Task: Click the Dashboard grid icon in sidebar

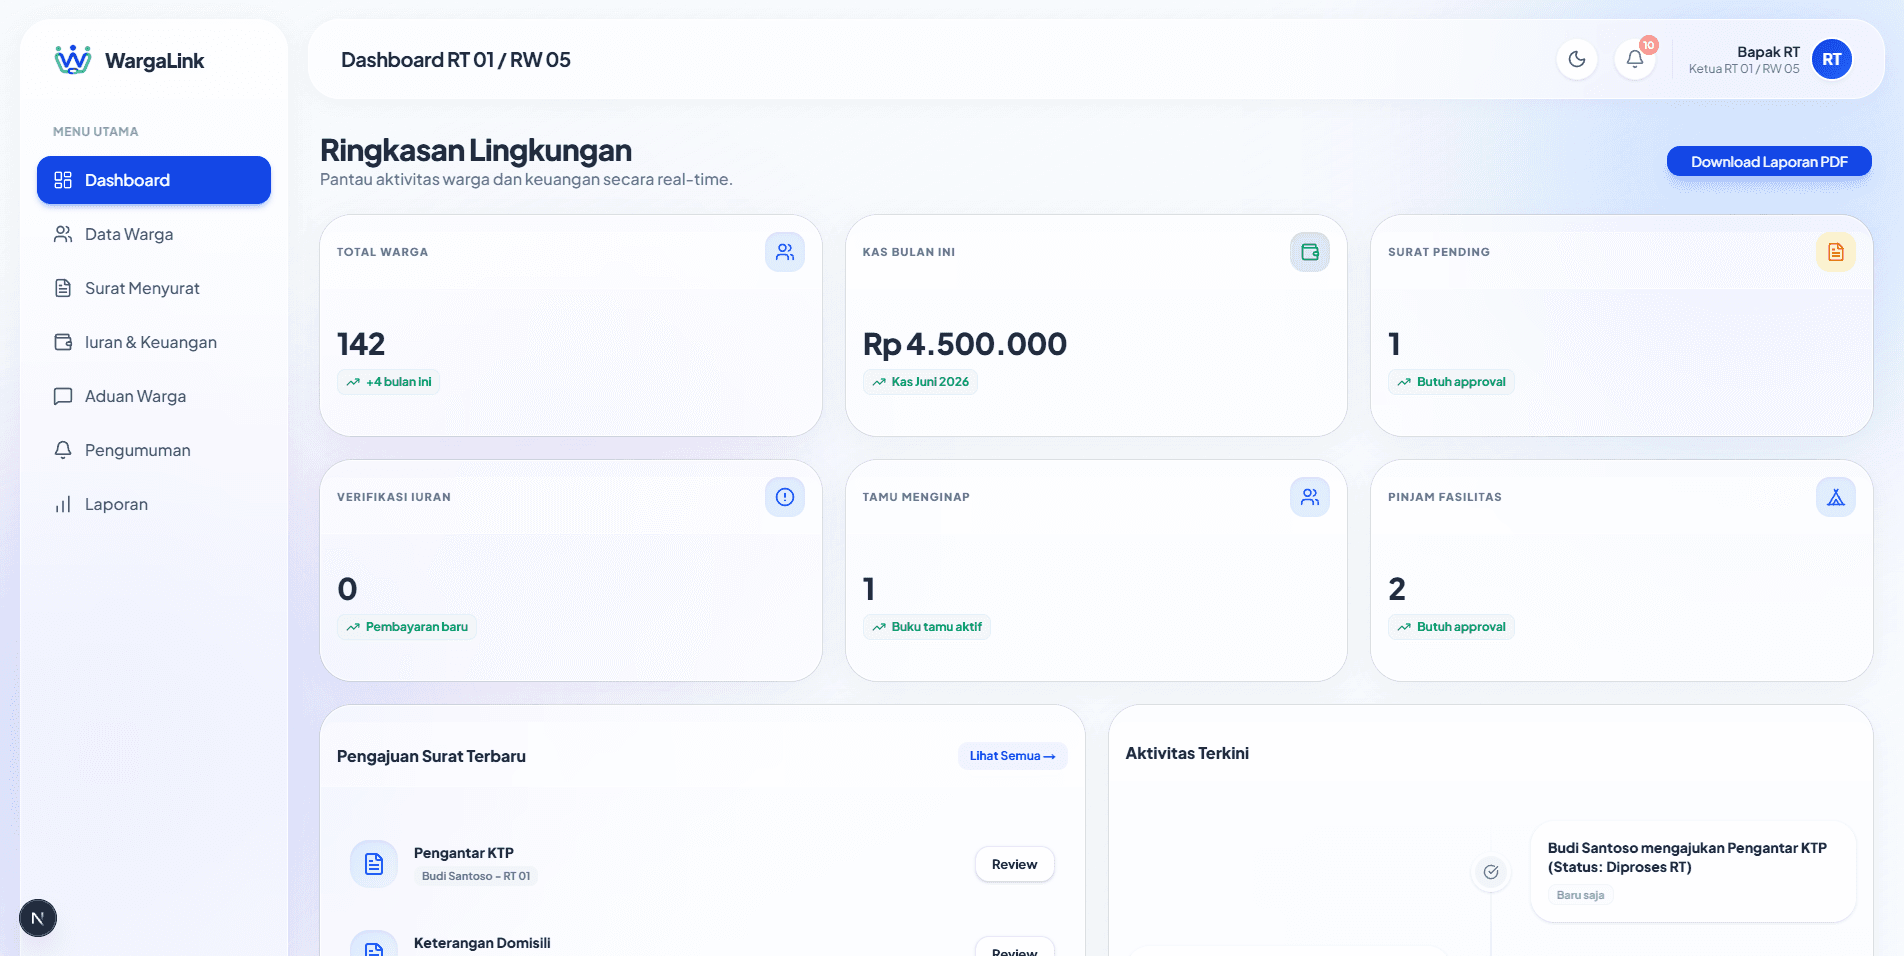Action: pyautogui.click(x=63, y=180)
